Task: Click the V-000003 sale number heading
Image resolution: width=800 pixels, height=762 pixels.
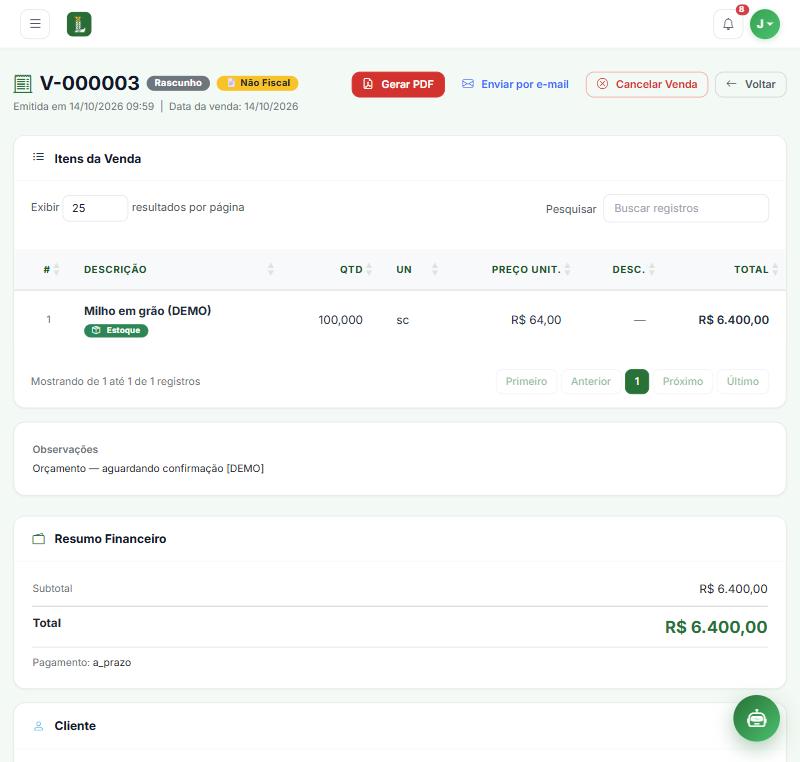Action: (90, 83)
